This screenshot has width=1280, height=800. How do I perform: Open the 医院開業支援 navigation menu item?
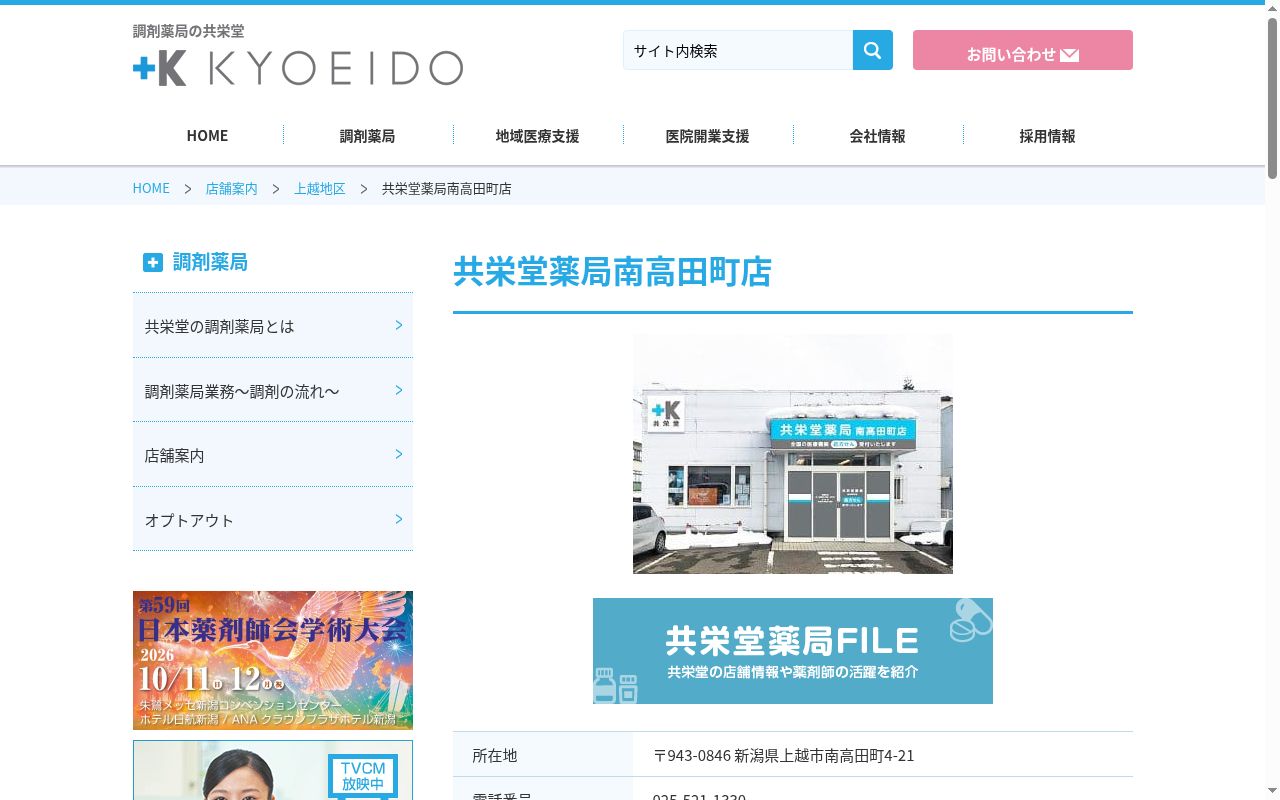[707, 136]
